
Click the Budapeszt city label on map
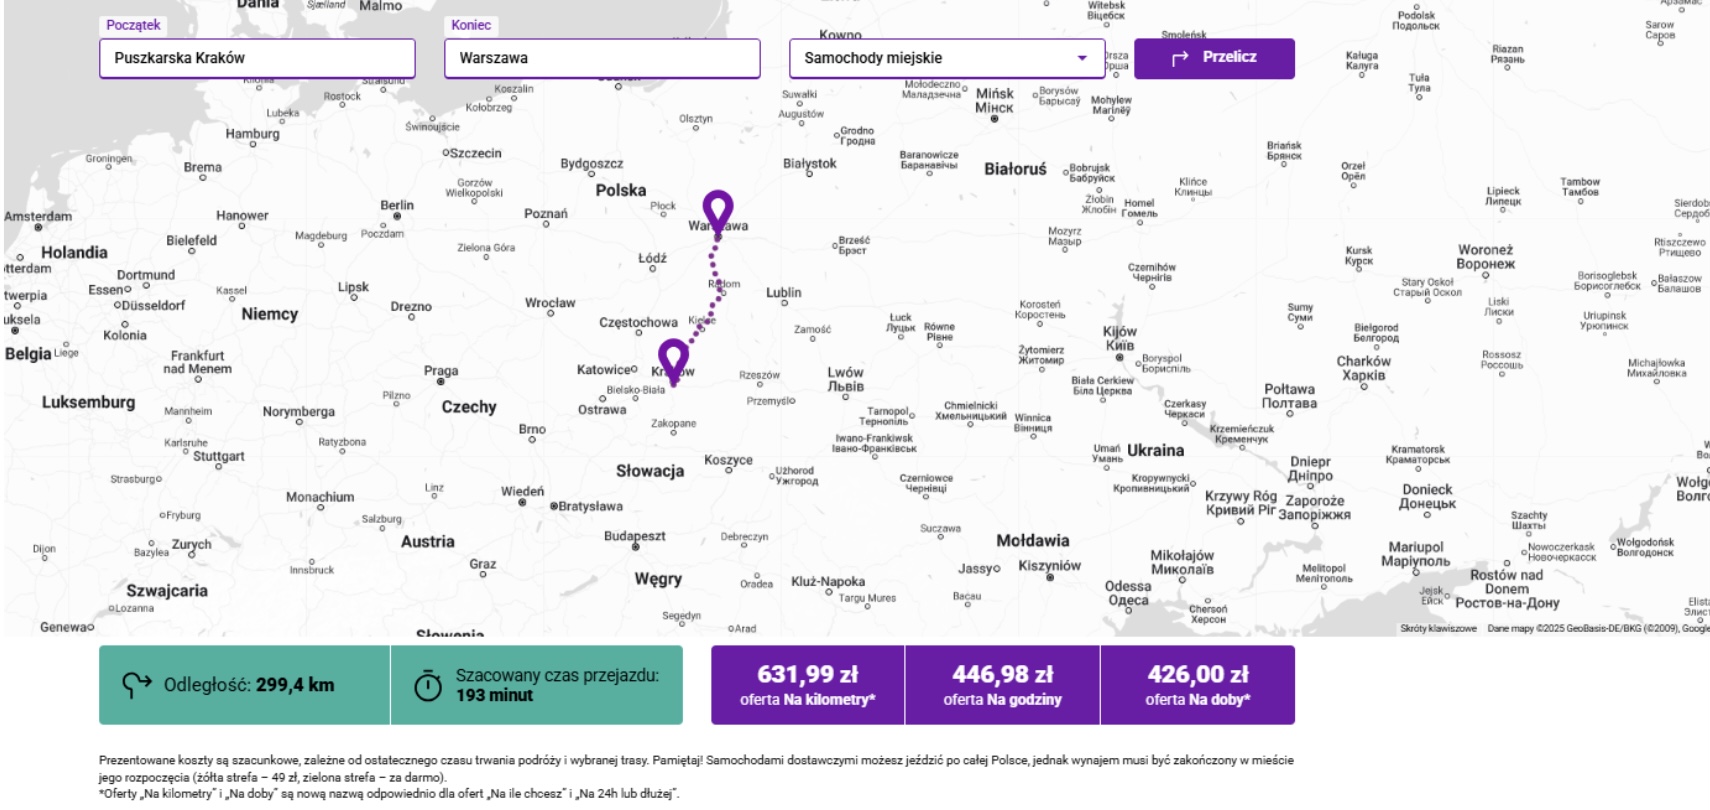point(634,536)
